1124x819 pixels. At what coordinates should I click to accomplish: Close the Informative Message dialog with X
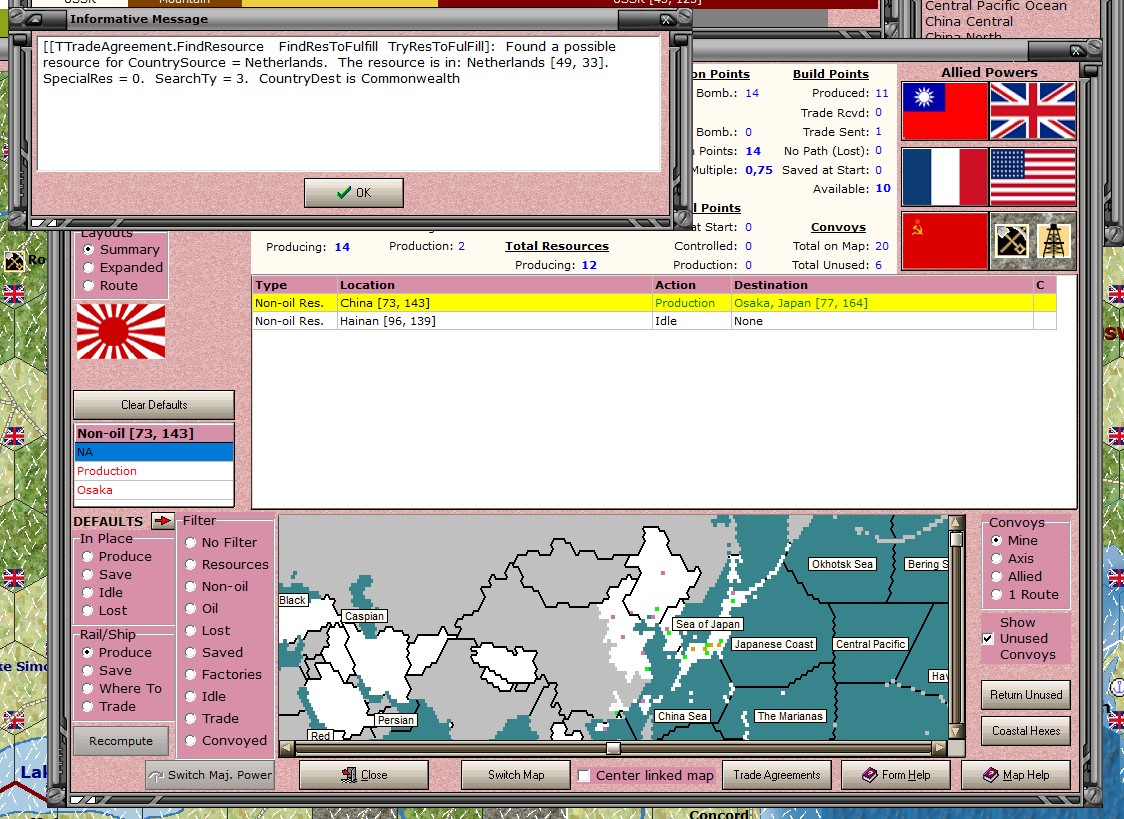(x=666, y=20)
